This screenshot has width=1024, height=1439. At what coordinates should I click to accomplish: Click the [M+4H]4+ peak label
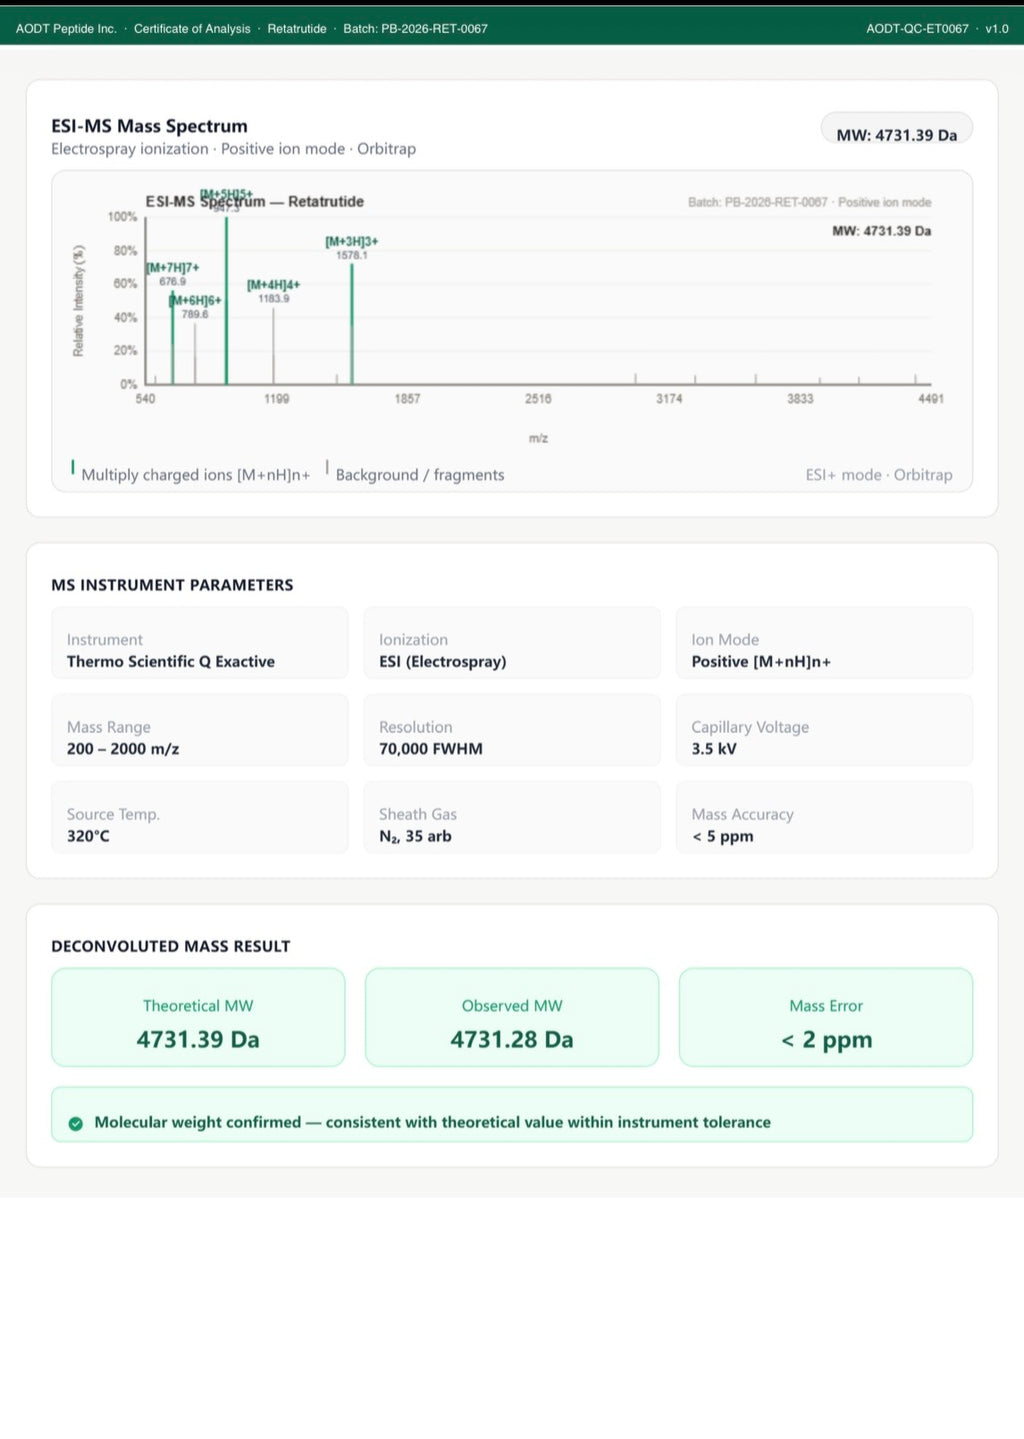coord(274,285)
